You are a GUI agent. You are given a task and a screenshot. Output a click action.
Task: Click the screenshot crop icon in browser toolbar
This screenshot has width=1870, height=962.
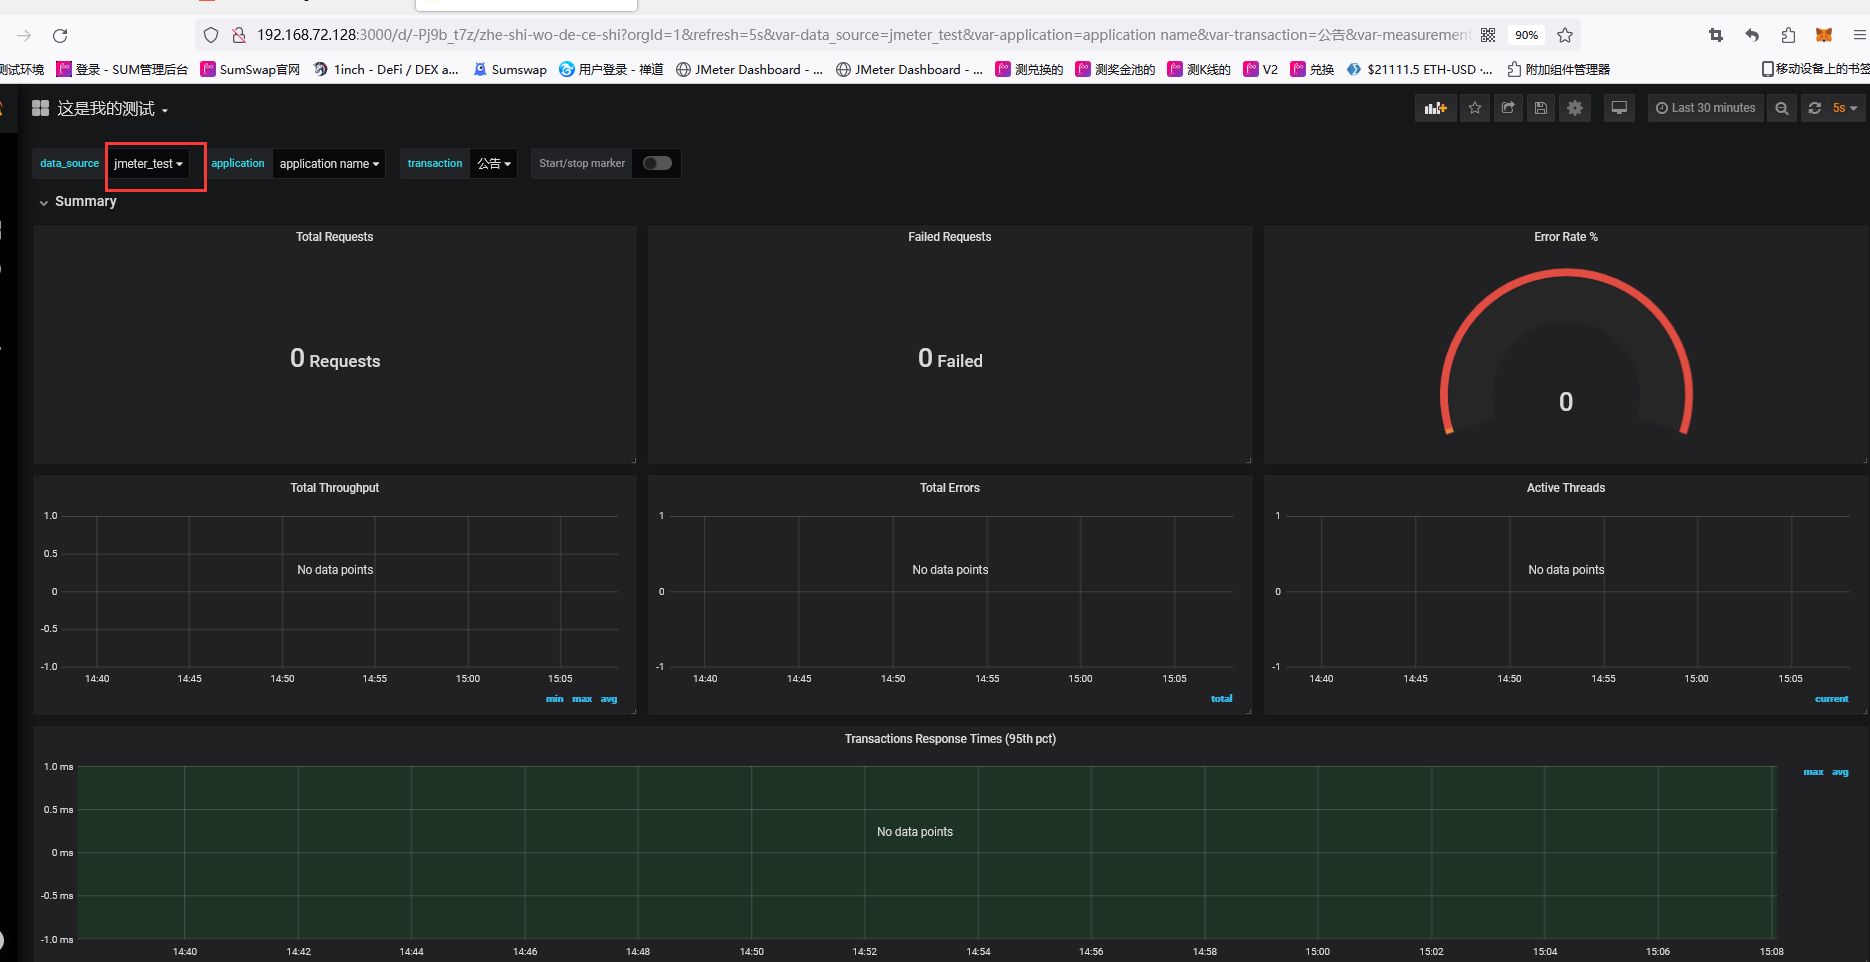coord(1716,35)
